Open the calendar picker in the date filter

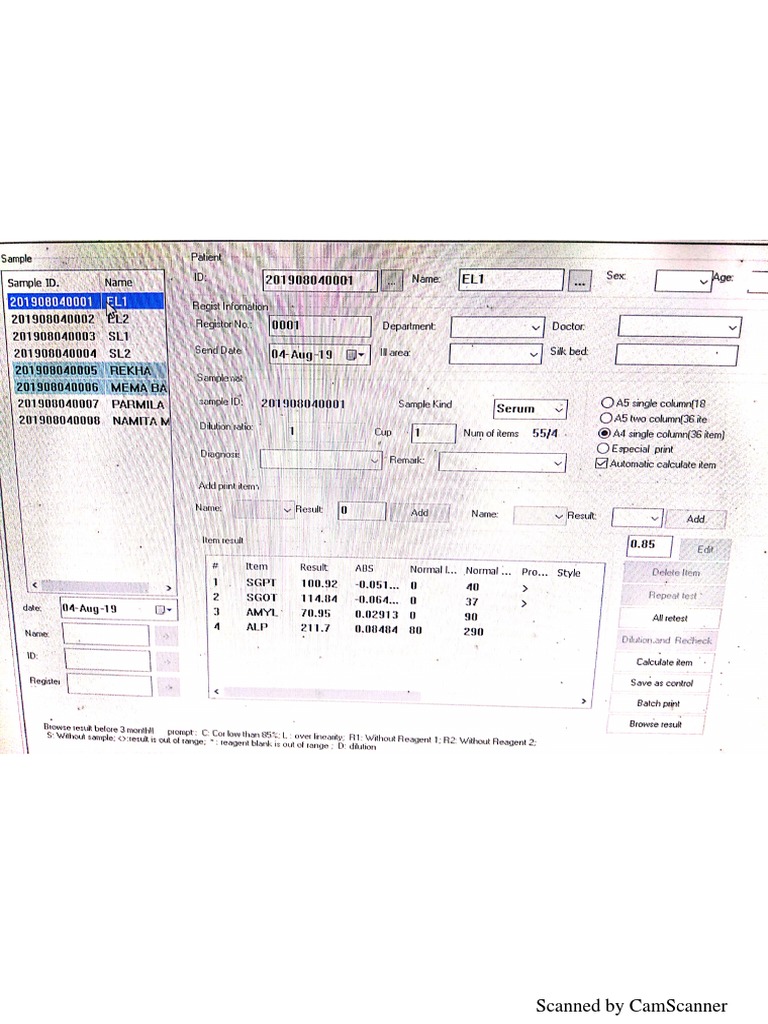pyautogui.click(x=163, y=609)
